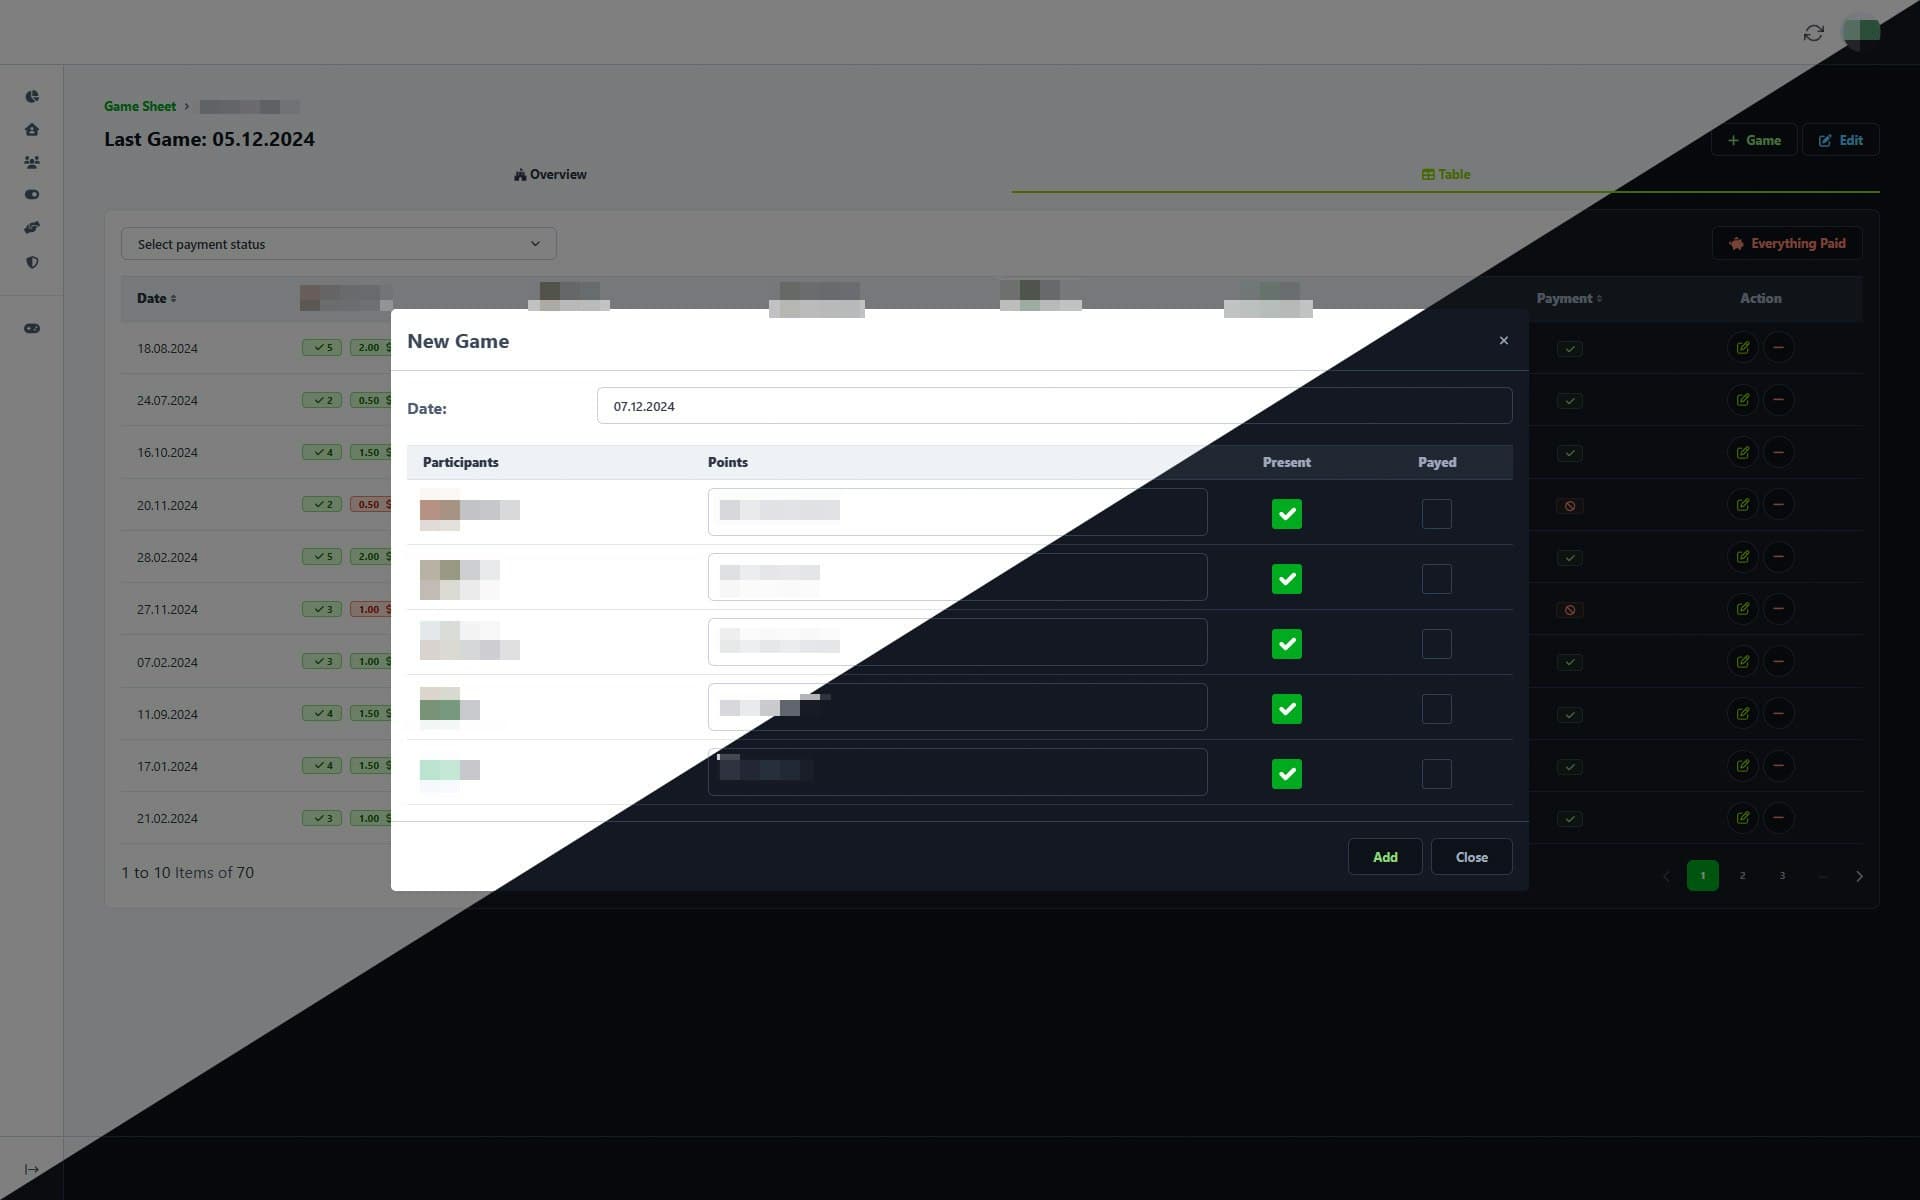
Task: Click the link icon near the sidebar bottom
Action: 32,327
